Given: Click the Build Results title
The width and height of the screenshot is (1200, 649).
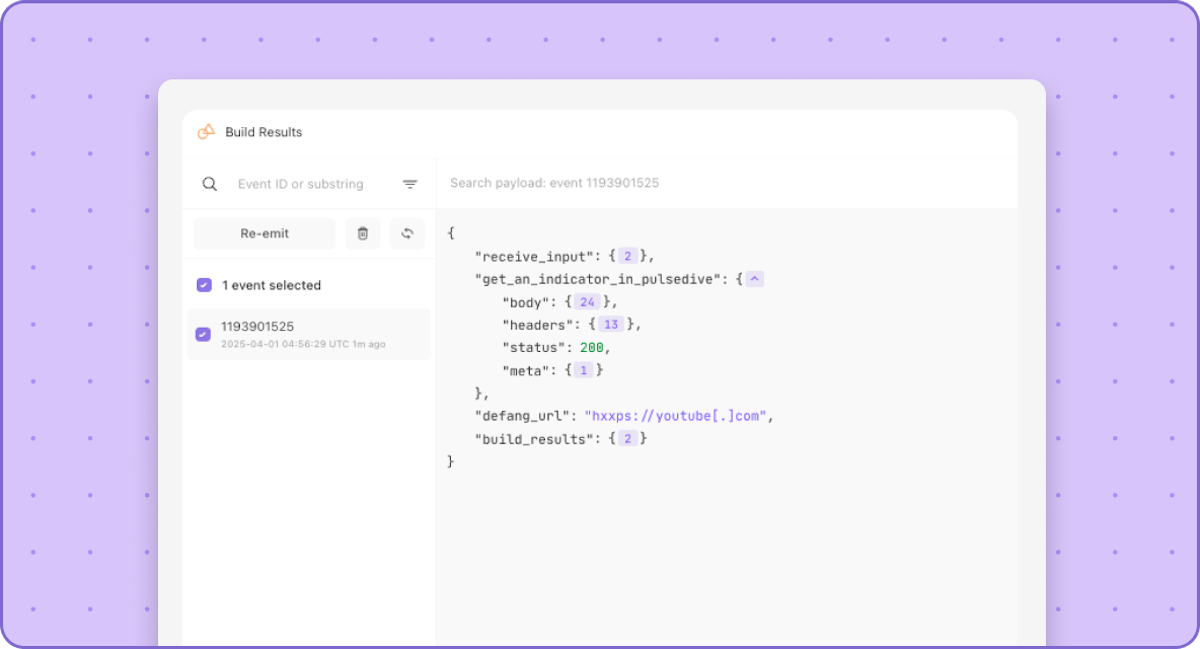Looking at the screenshot, I should tap(263, 132).
